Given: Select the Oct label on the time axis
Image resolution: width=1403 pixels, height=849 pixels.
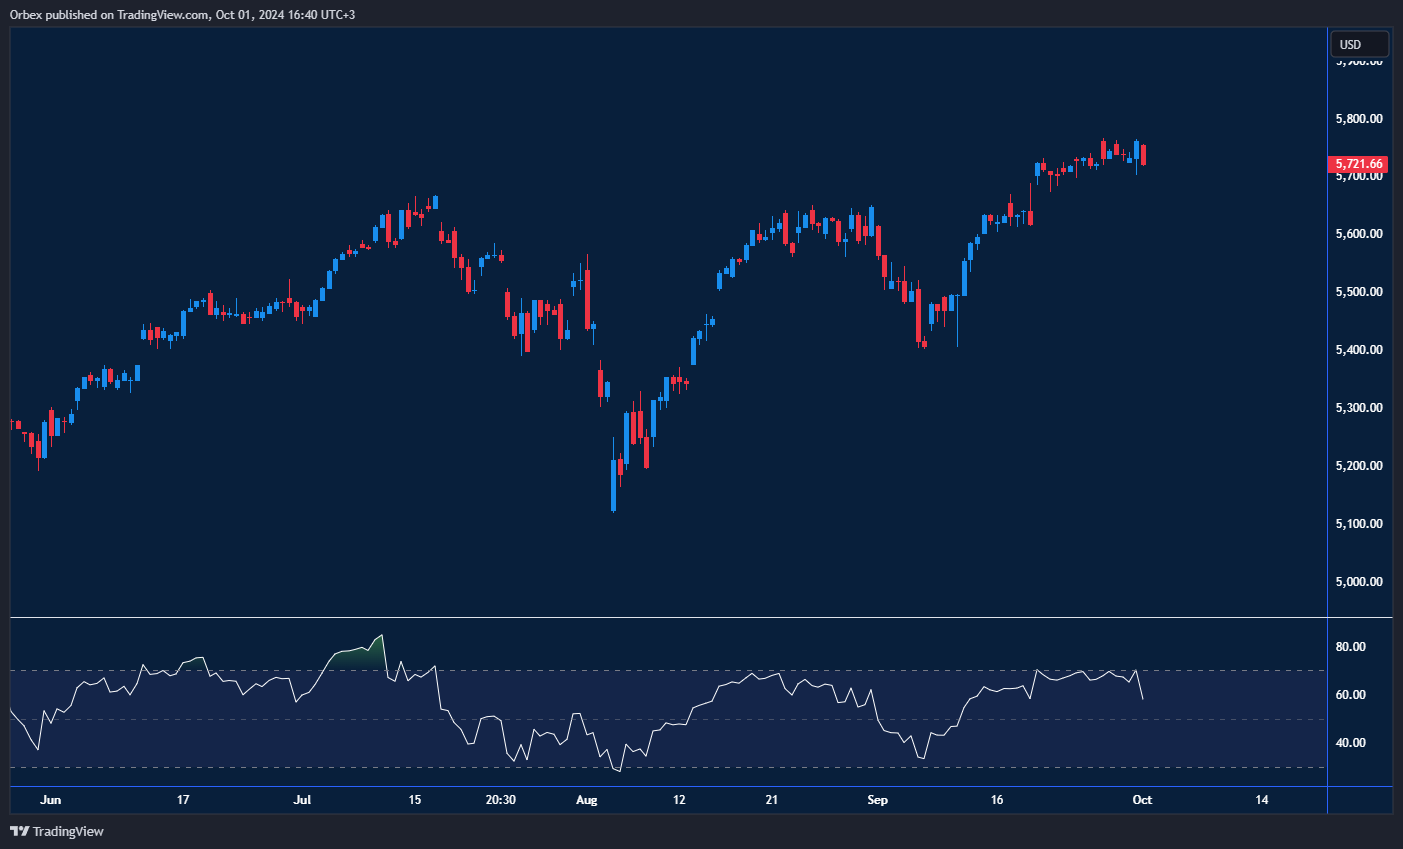Looking at the screenshot, I should 1141,800.
